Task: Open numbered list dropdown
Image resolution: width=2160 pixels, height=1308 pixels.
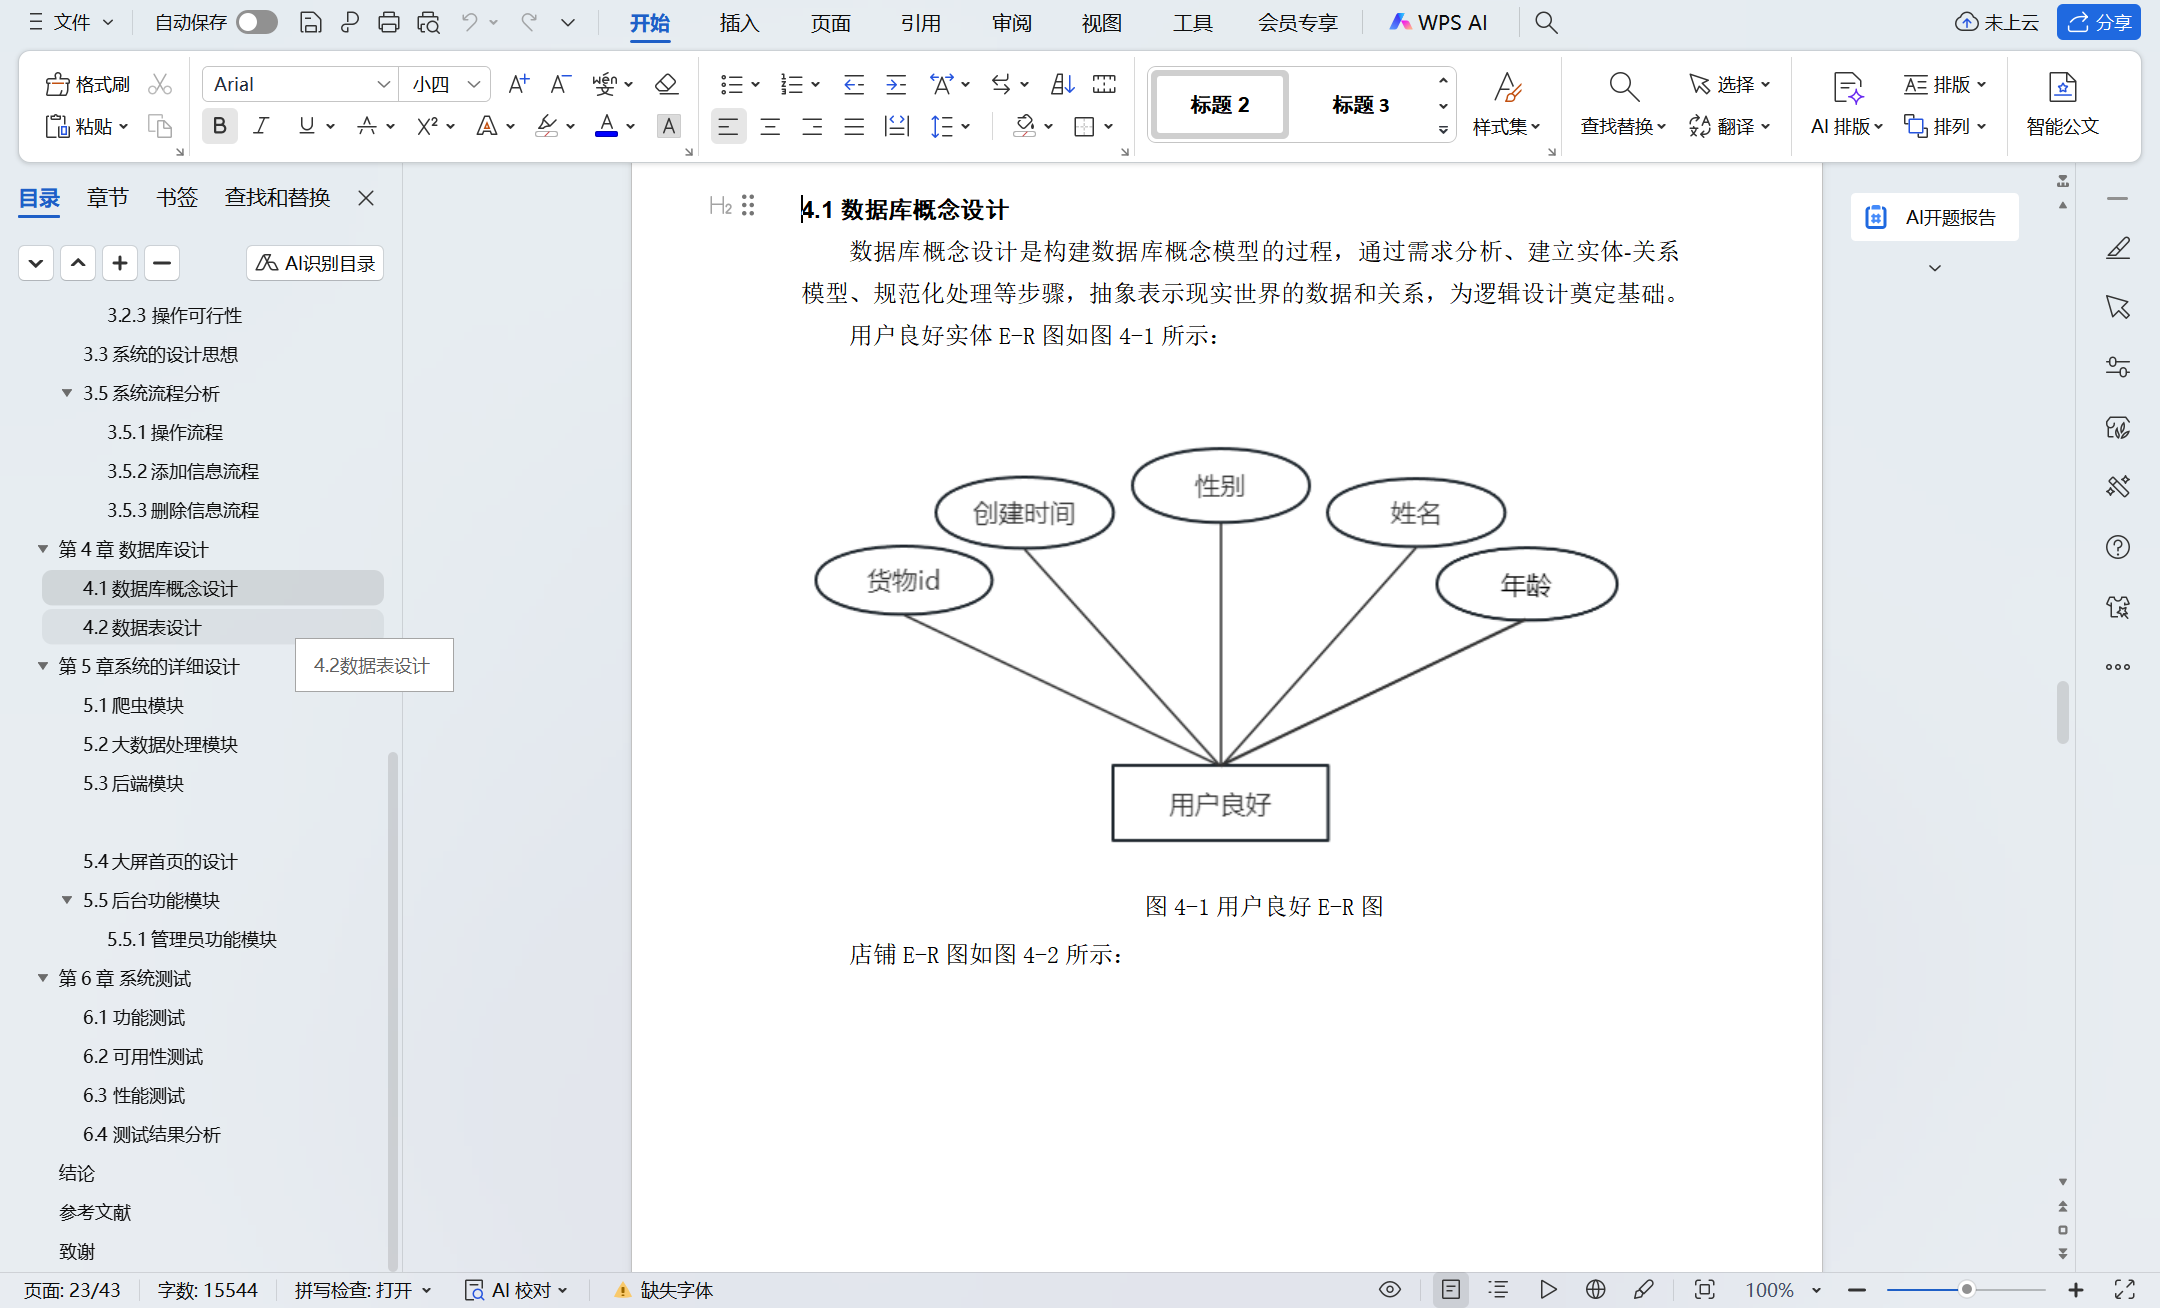Action: pos(815,85)
